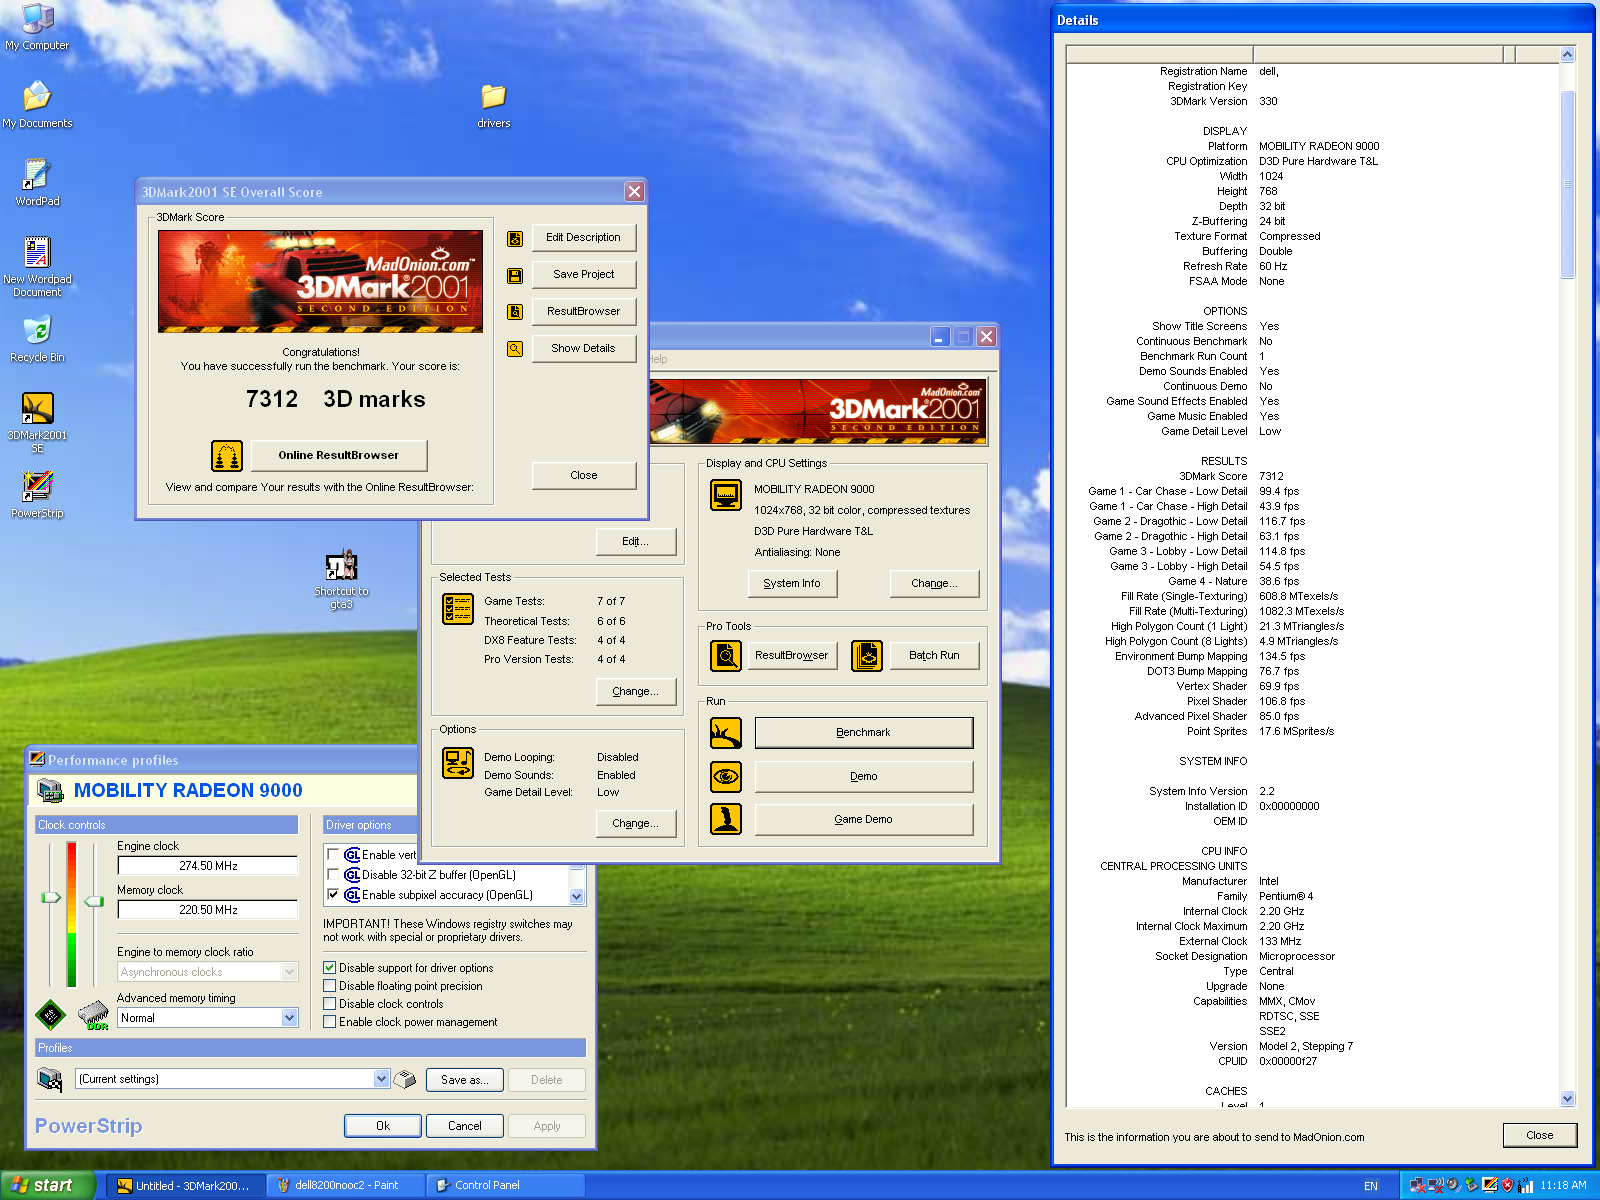Click the Edit Description button
This screenshot has height=1200, width=1600.
[584, 238]
